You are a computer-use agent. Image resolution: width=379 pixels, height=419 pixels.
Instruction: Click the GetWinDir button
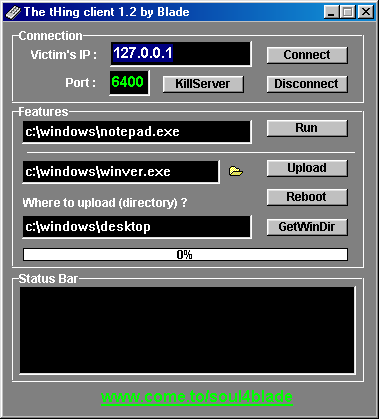pos(307,227)
